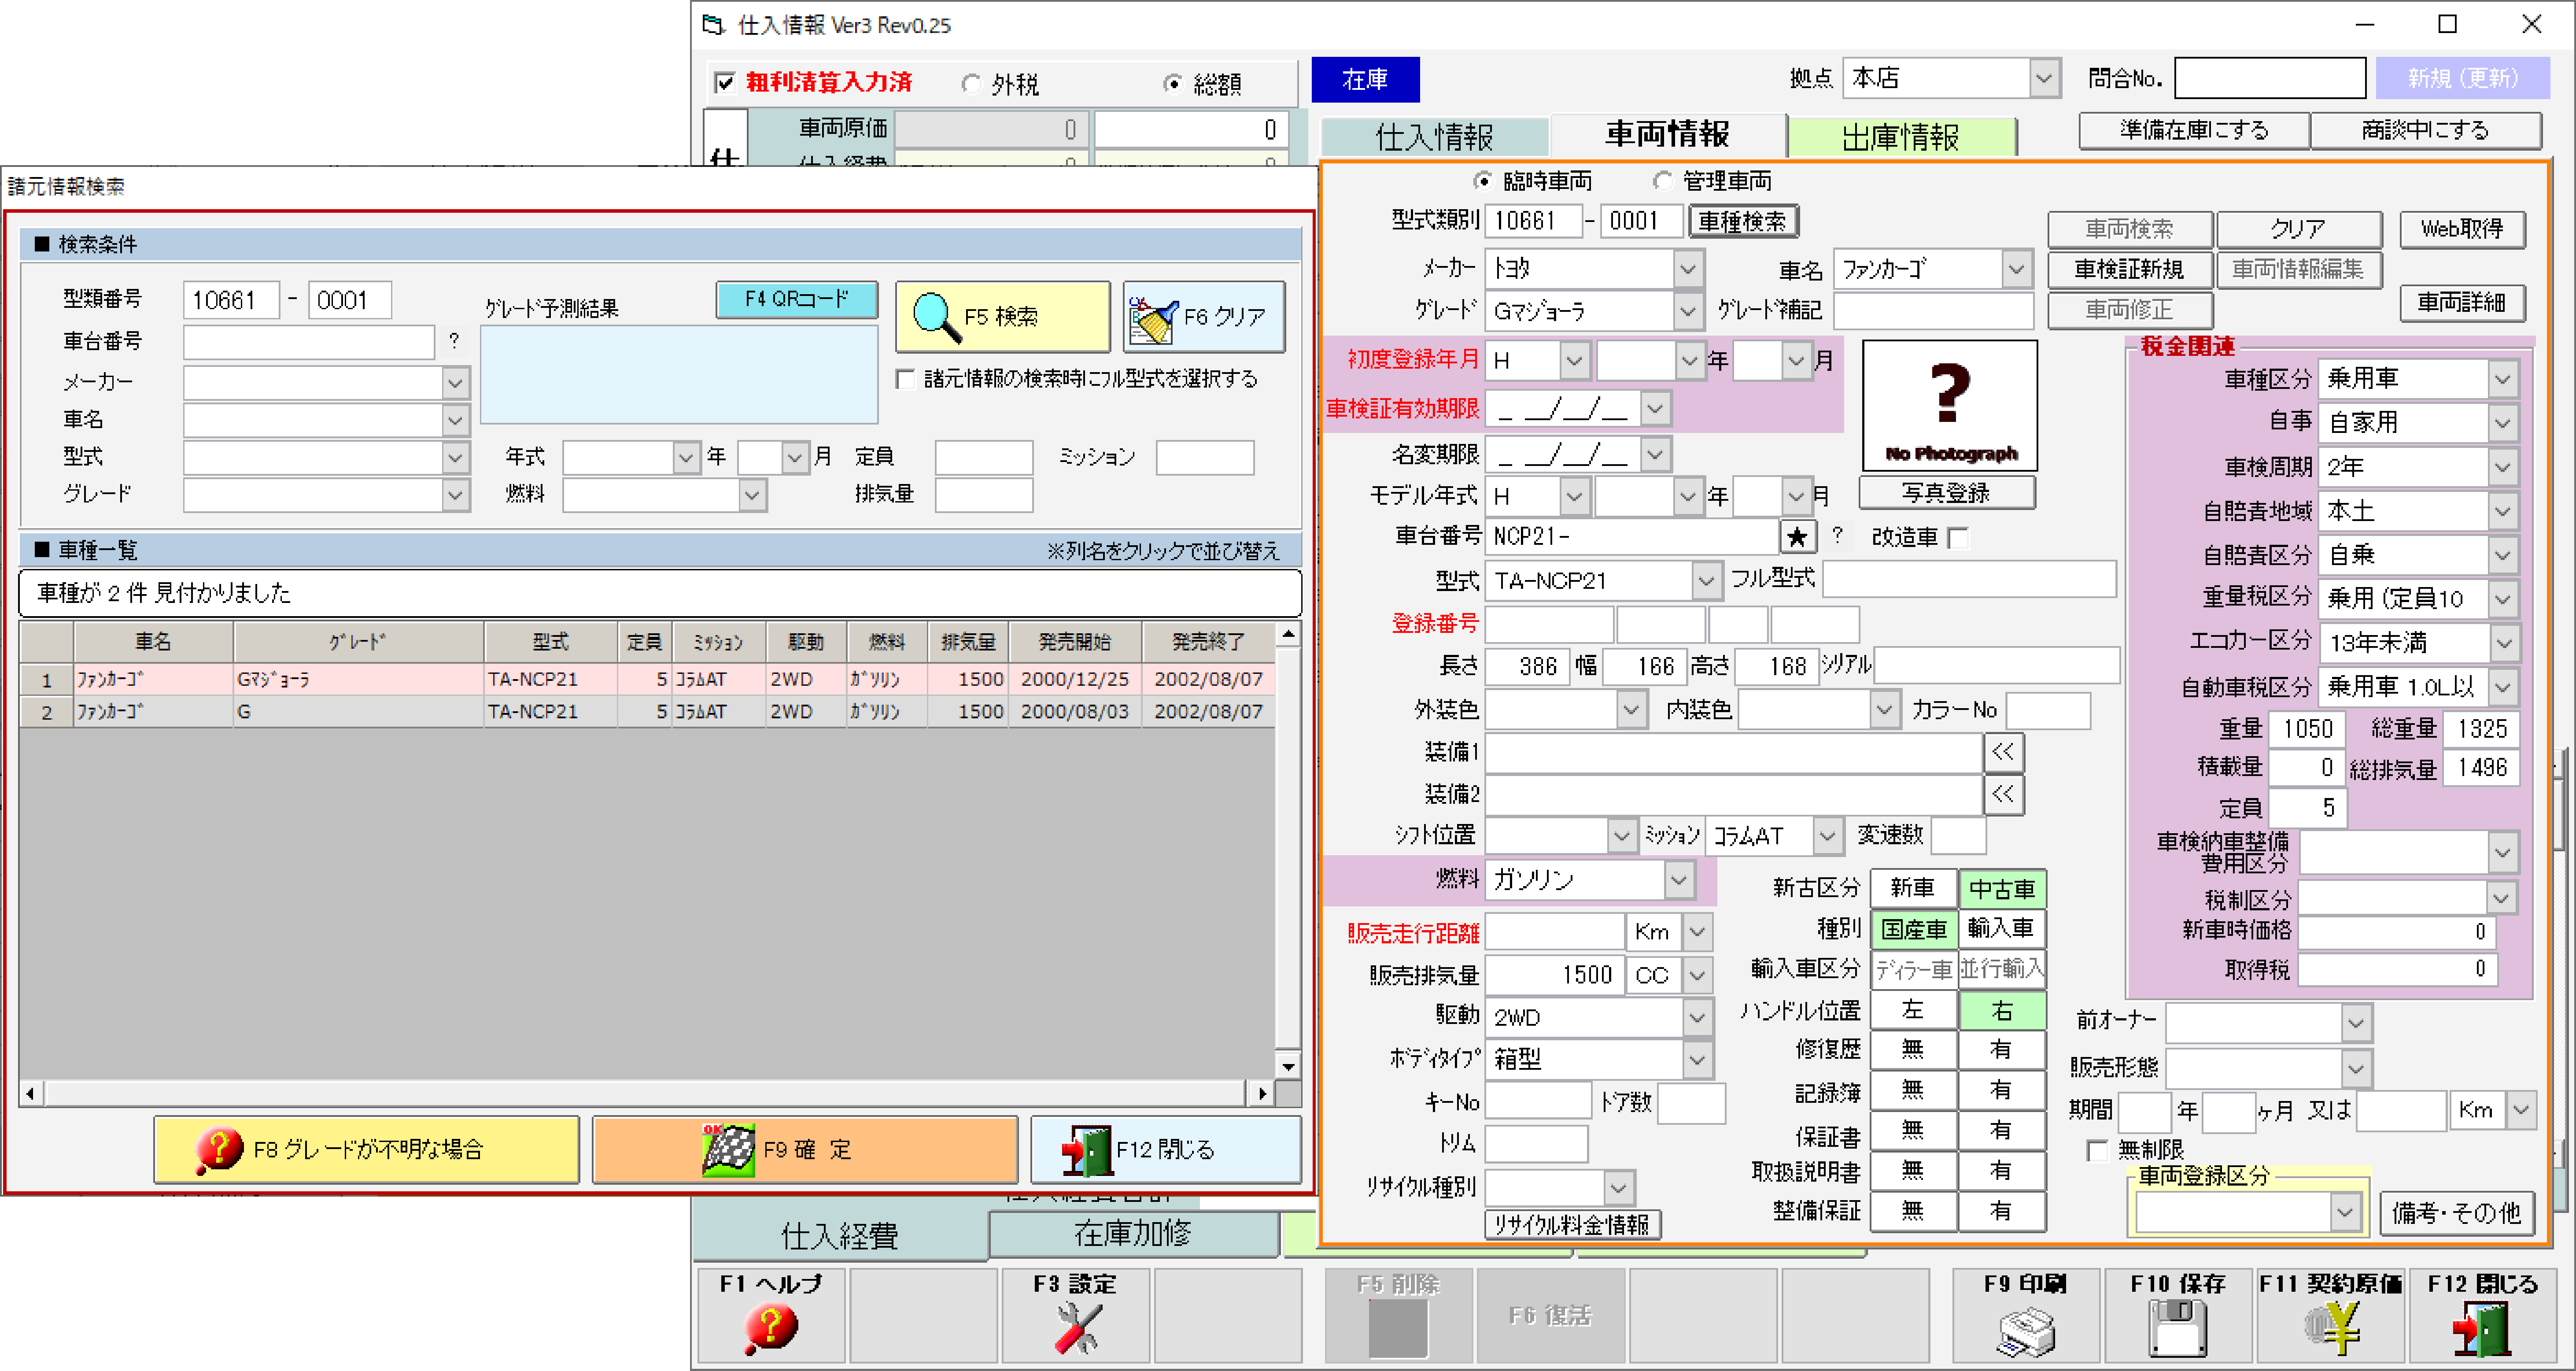This screenshot has height=1371, width=2576.
Task: Toggle 無制限 checkbox
Action: pos(2097,1150)
